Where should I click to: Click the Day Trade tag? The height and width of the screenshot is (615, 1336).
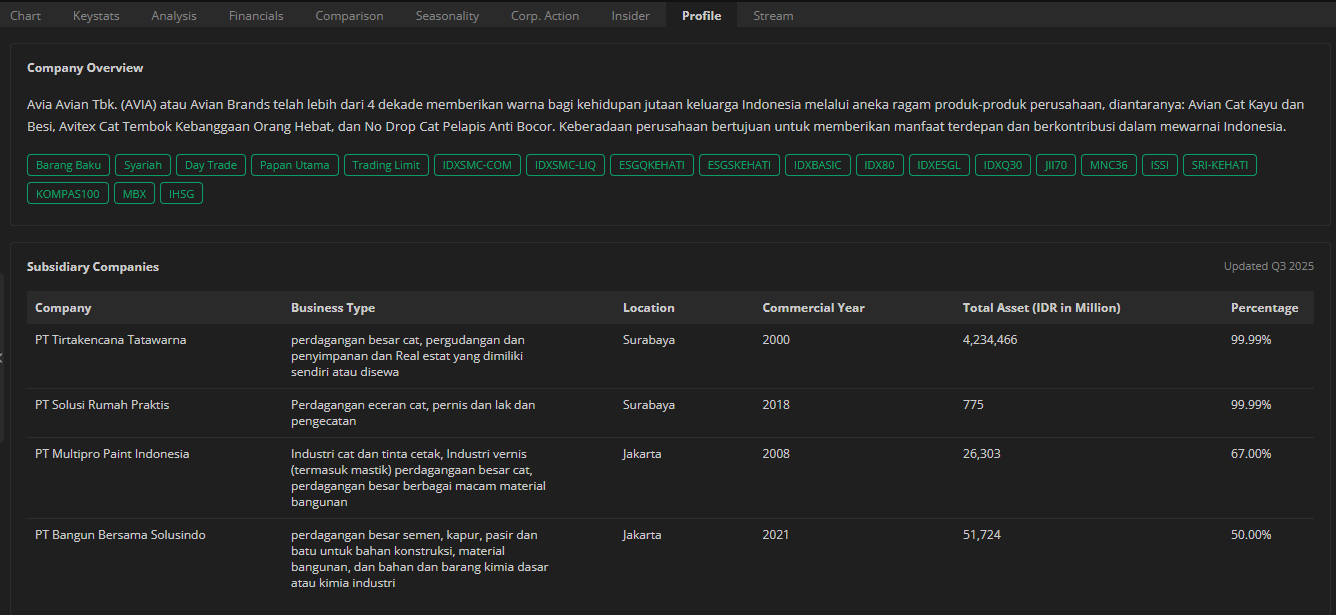coord(211,165)
